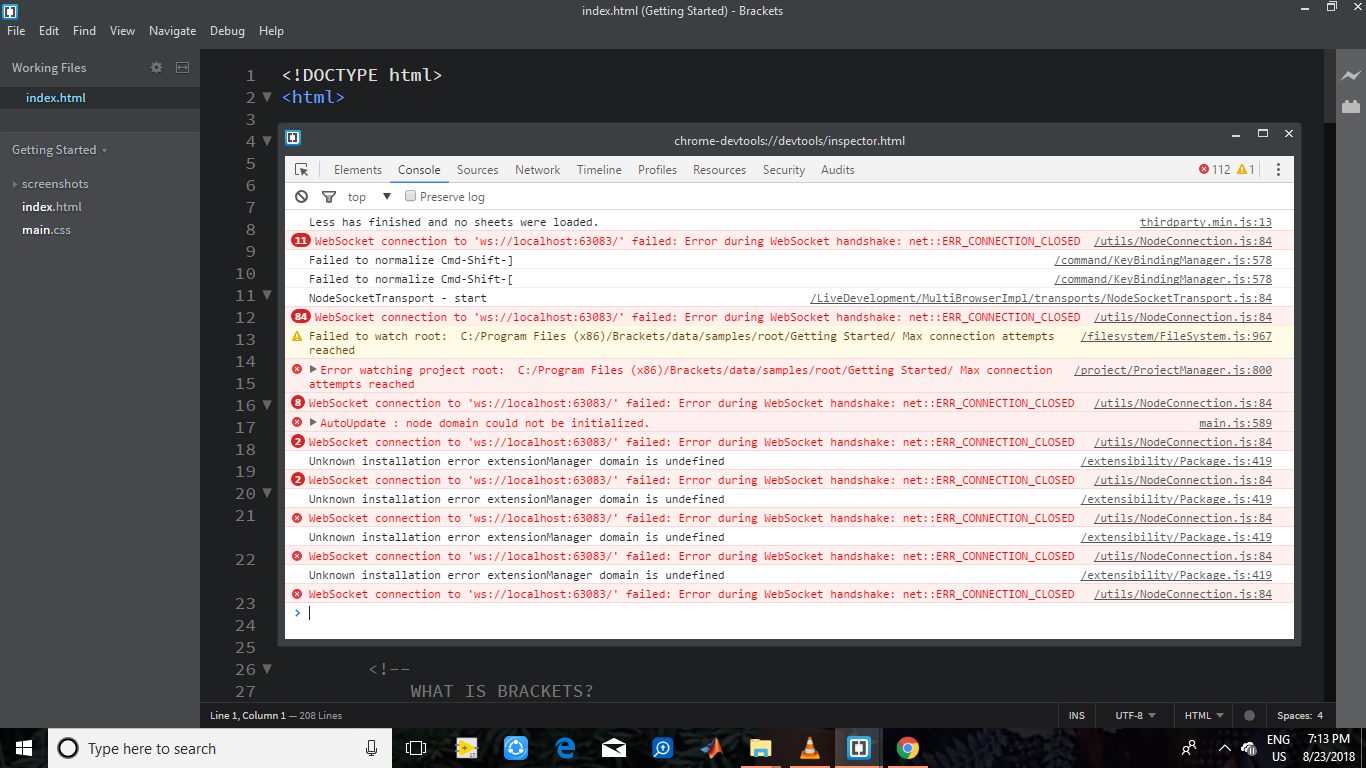Toggle INS insert mode in status bar
This screenshot has height=768, width=1366.
[1077, 715]
